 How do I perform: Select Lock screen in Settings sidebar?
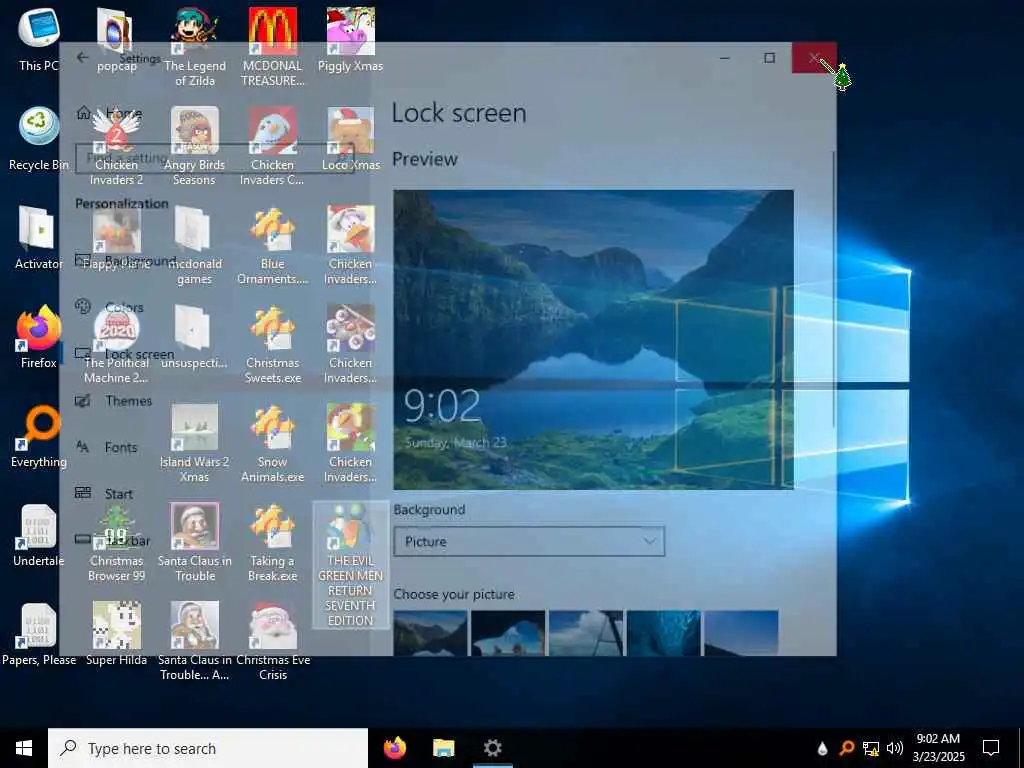(125, 354)
